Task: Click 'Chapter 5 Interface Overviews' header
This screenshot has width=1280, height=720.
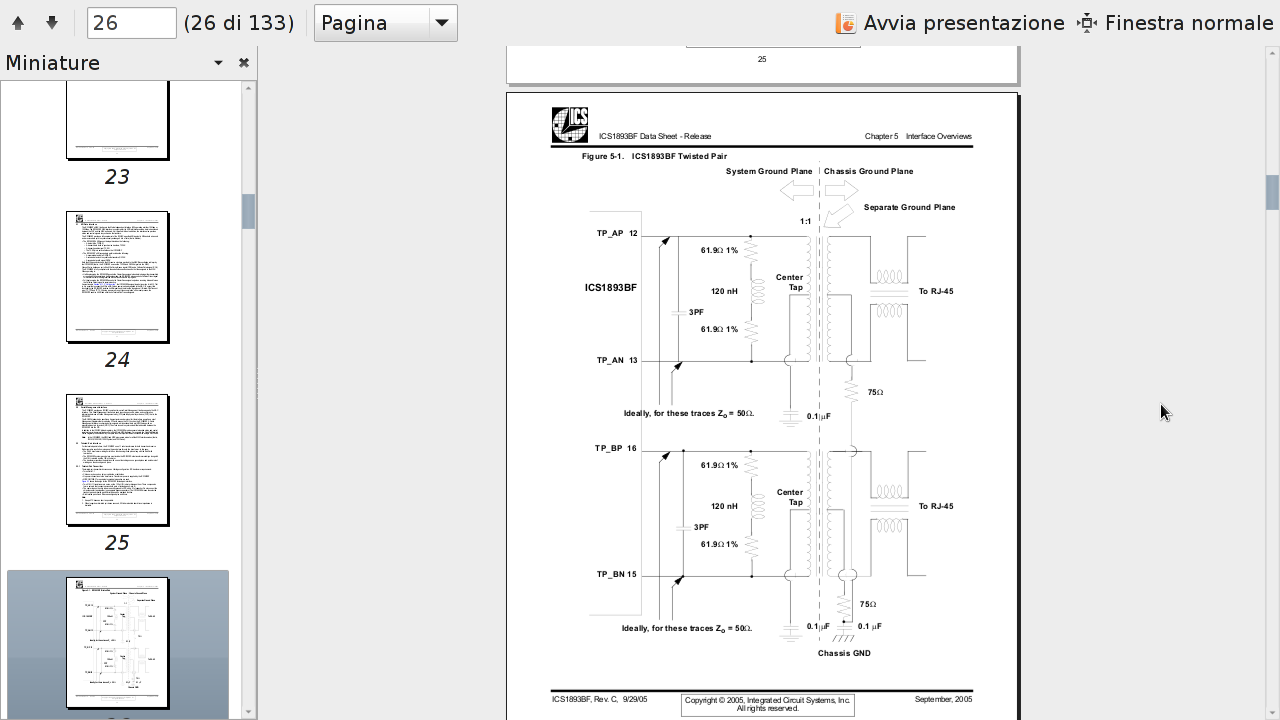Action: (x=918, y=136)
